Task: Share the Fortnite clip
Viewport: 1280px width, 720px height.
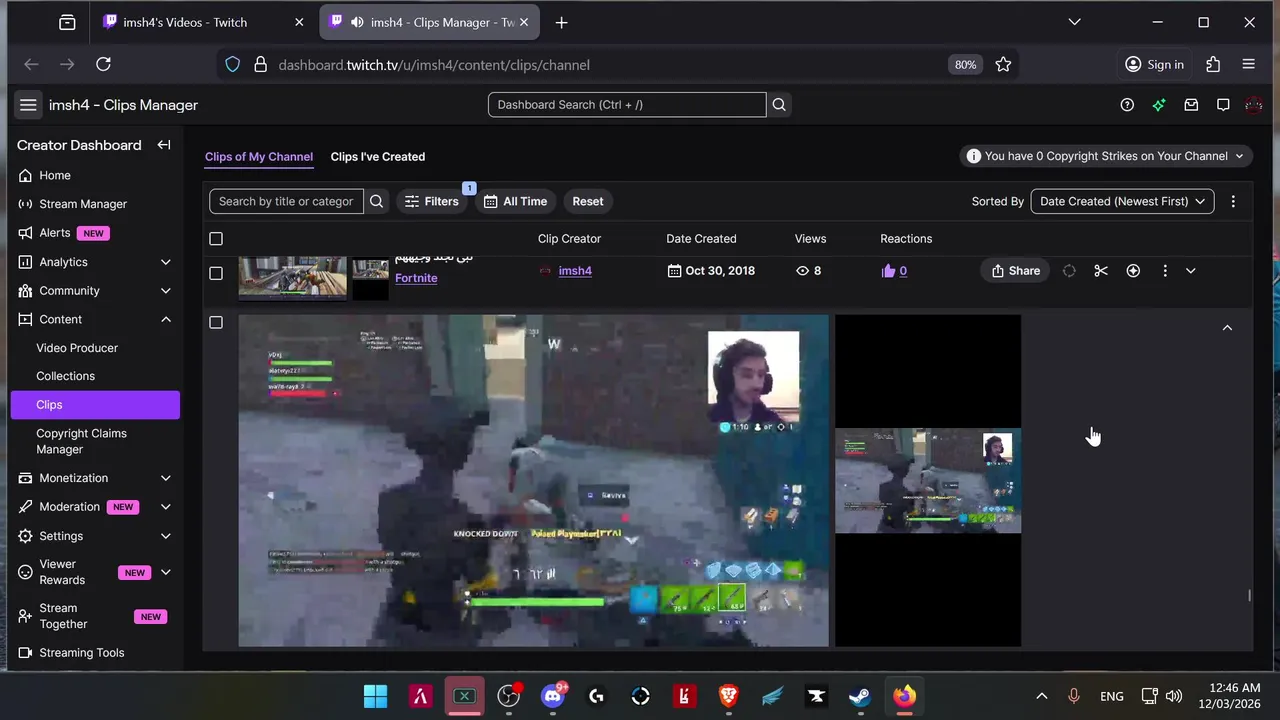Action: (1016, 271)
